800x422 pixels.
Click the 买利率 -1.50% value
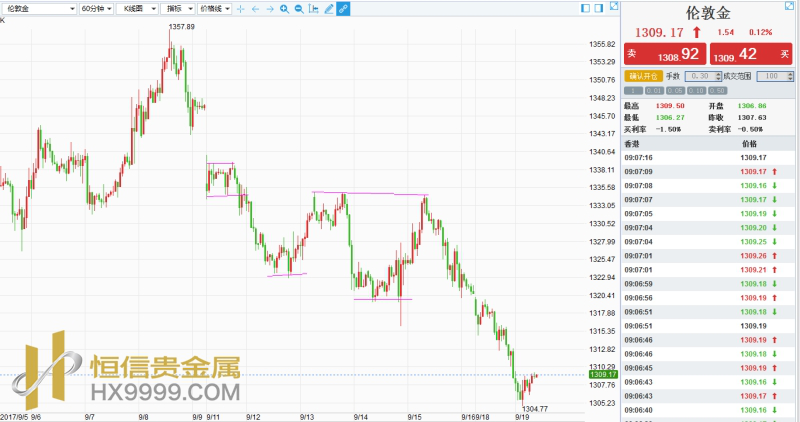coord(668,129)
